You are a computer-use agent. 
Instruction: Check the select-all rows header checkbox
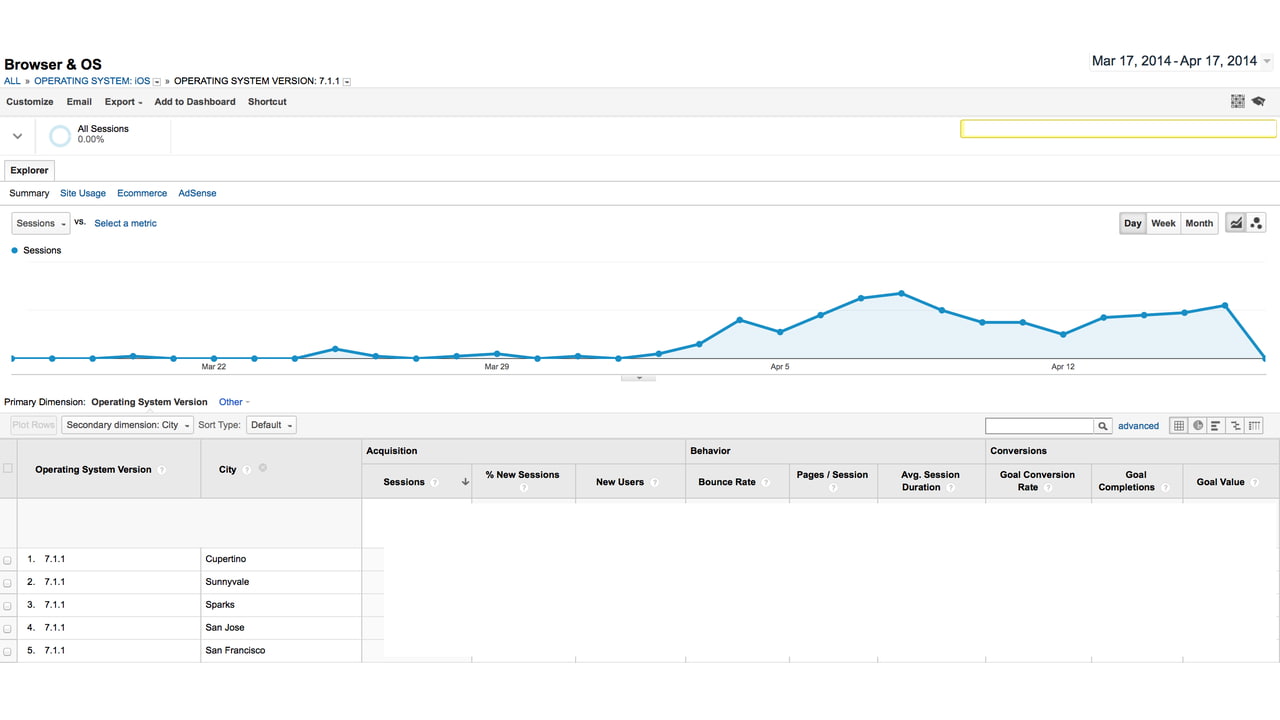click(8, 468)
